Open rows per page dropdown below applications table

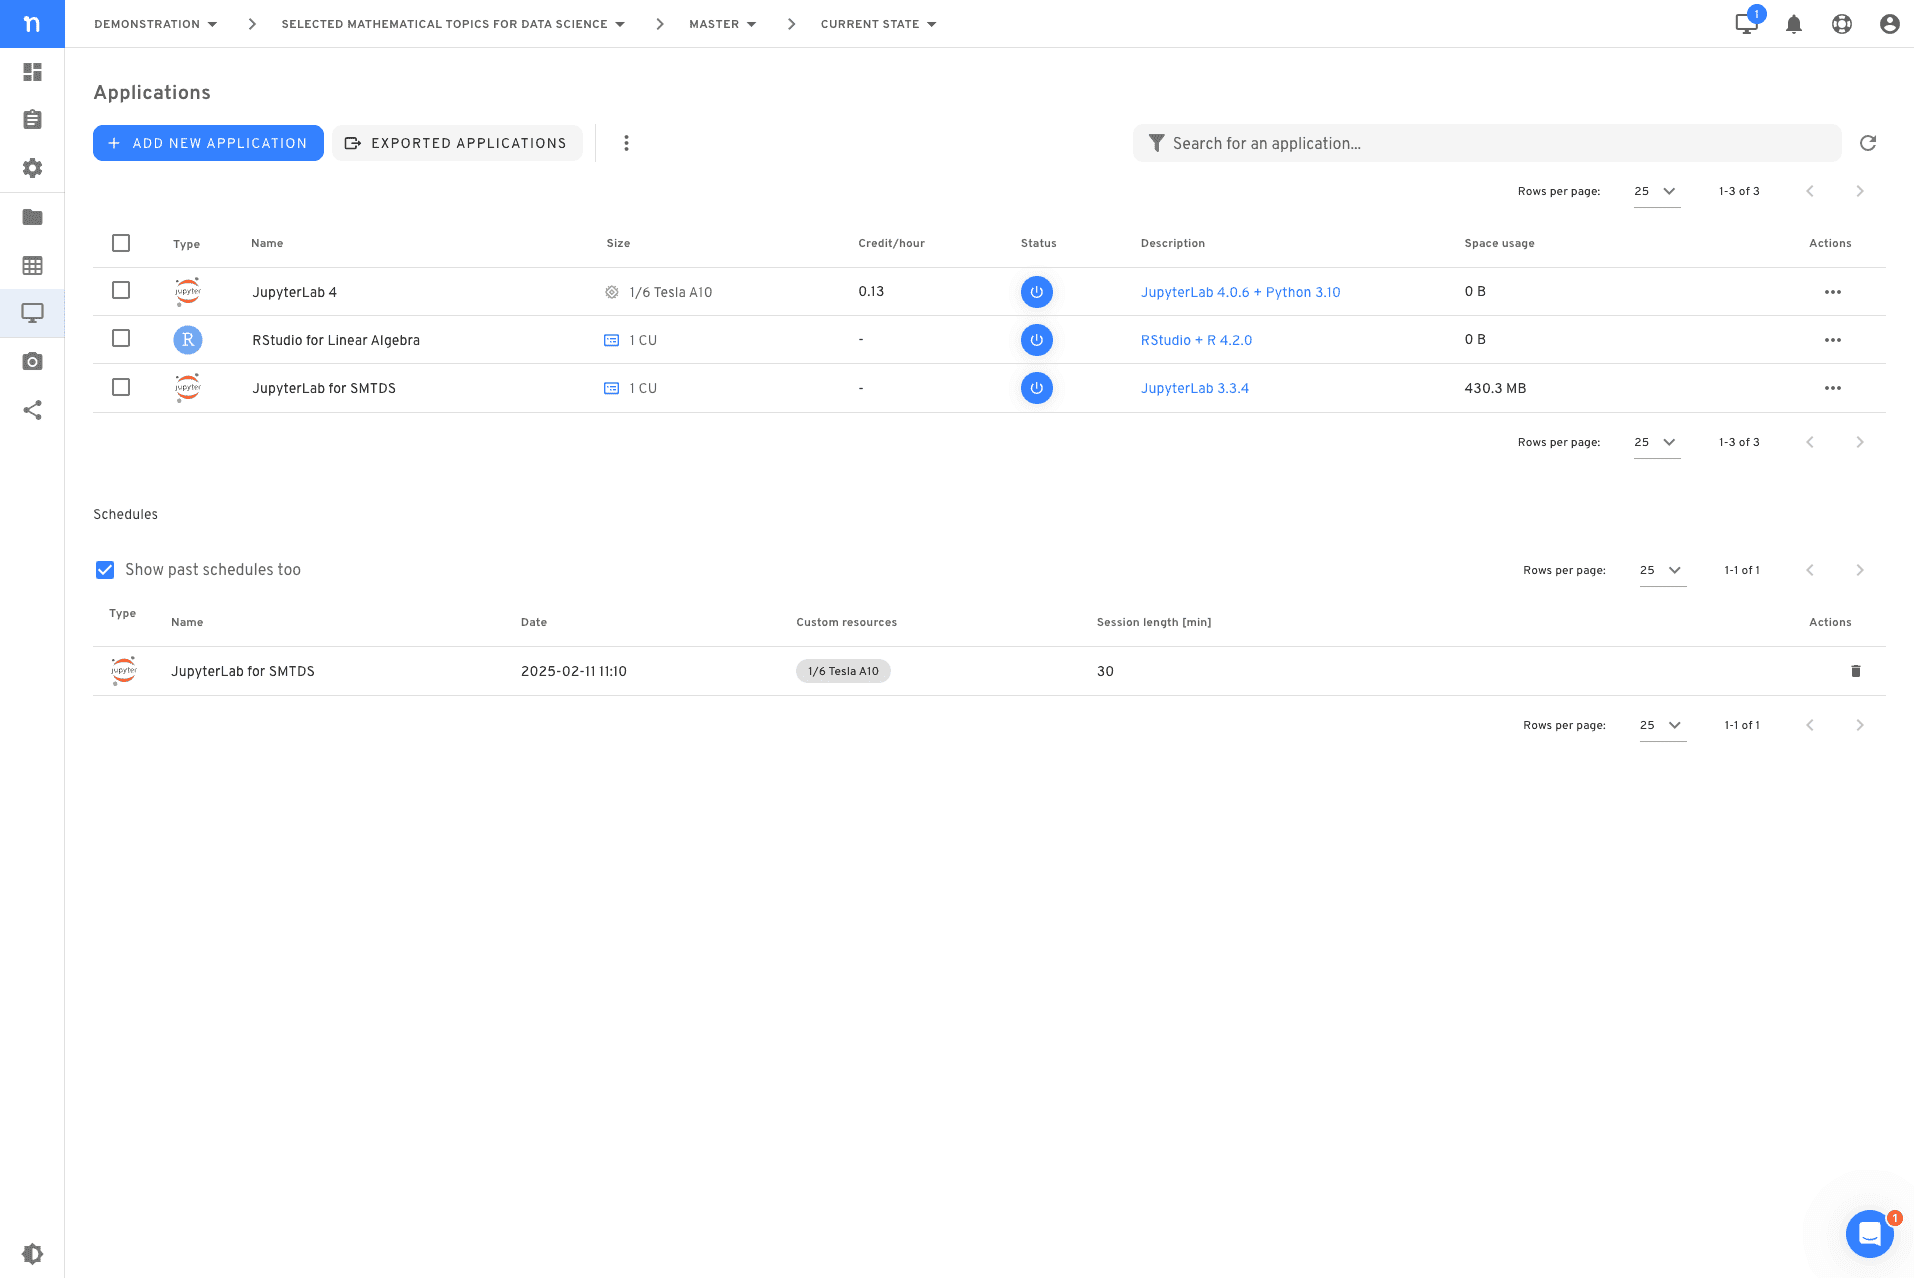1657,442
